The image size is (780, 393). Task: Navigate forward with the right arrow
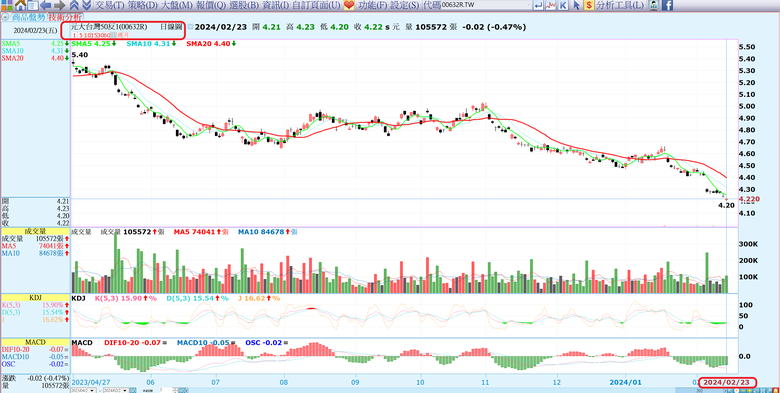[59, 5]
